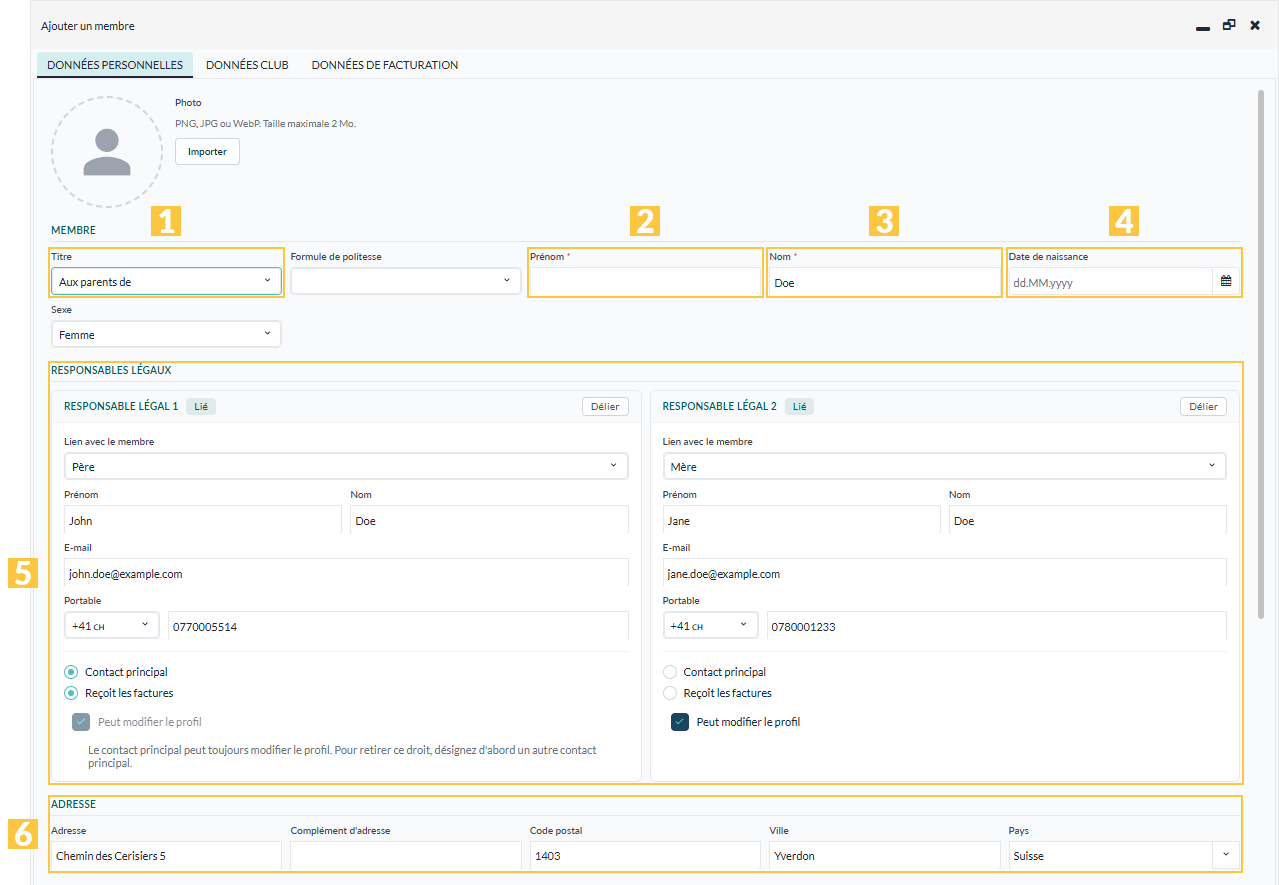Click the Ville field containing Yverdon
The image size is (1279, 885).
(884, 856)
